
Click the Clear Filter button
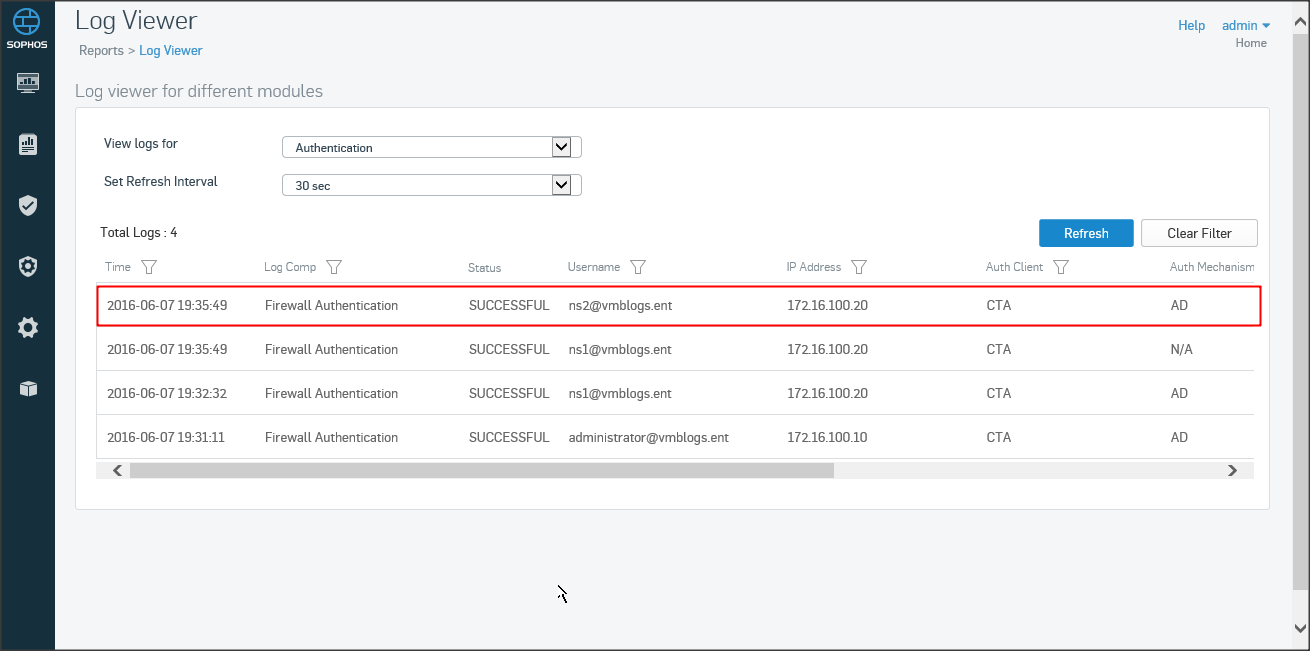(x=1198, y=233)
